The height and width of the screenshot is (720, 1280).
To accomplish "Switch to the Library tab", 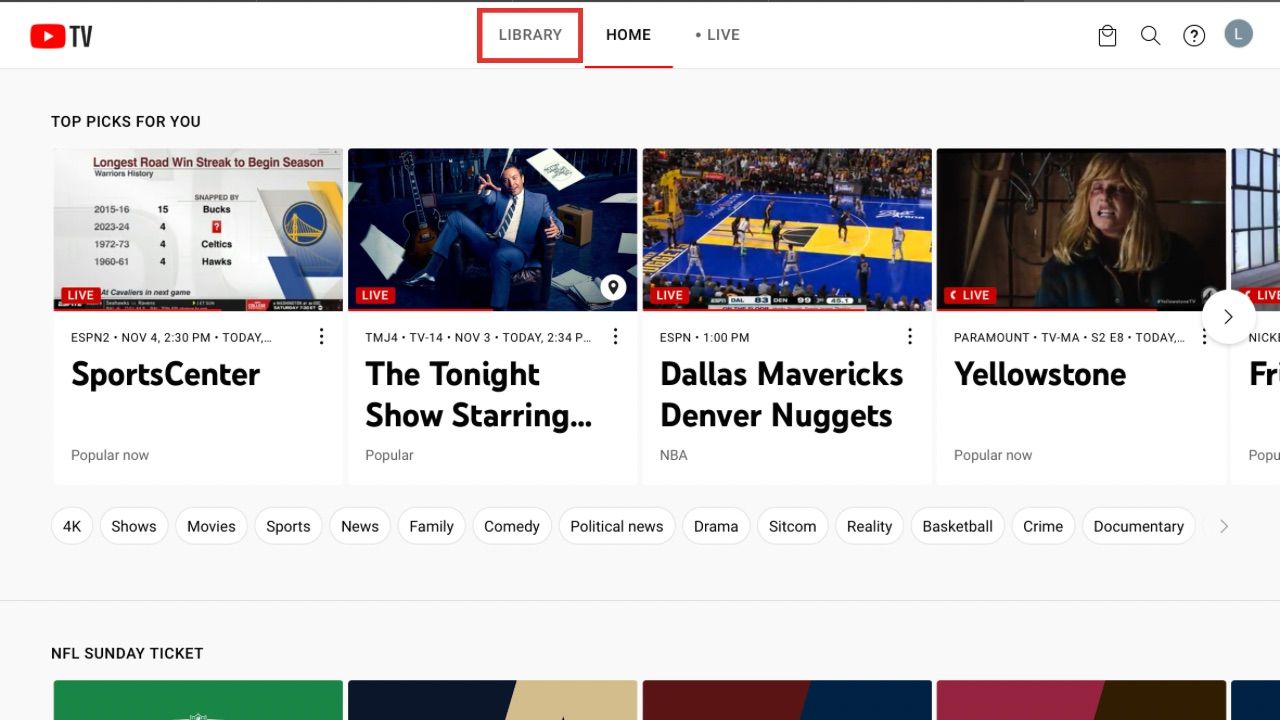I will pyautogui.click(x=529, y=34).
